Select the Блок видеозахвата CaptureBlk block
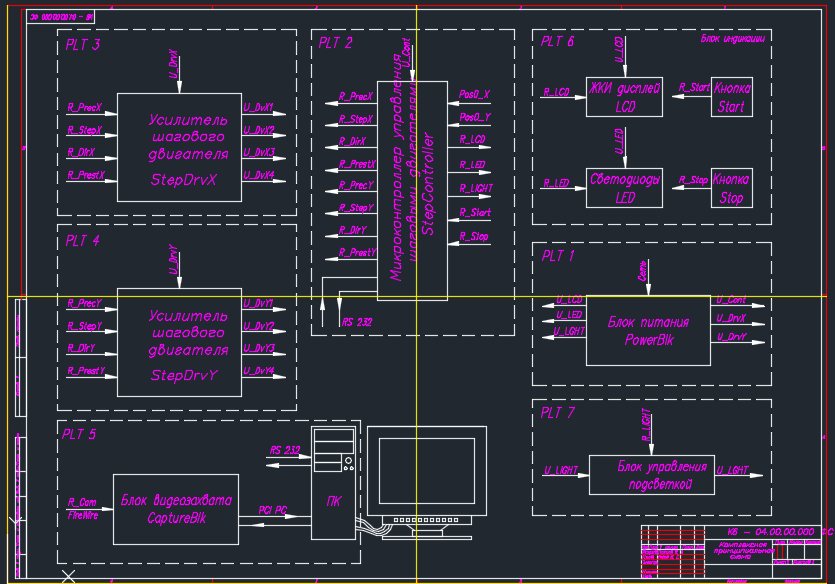The image size is (835, 584). [176, 509]
